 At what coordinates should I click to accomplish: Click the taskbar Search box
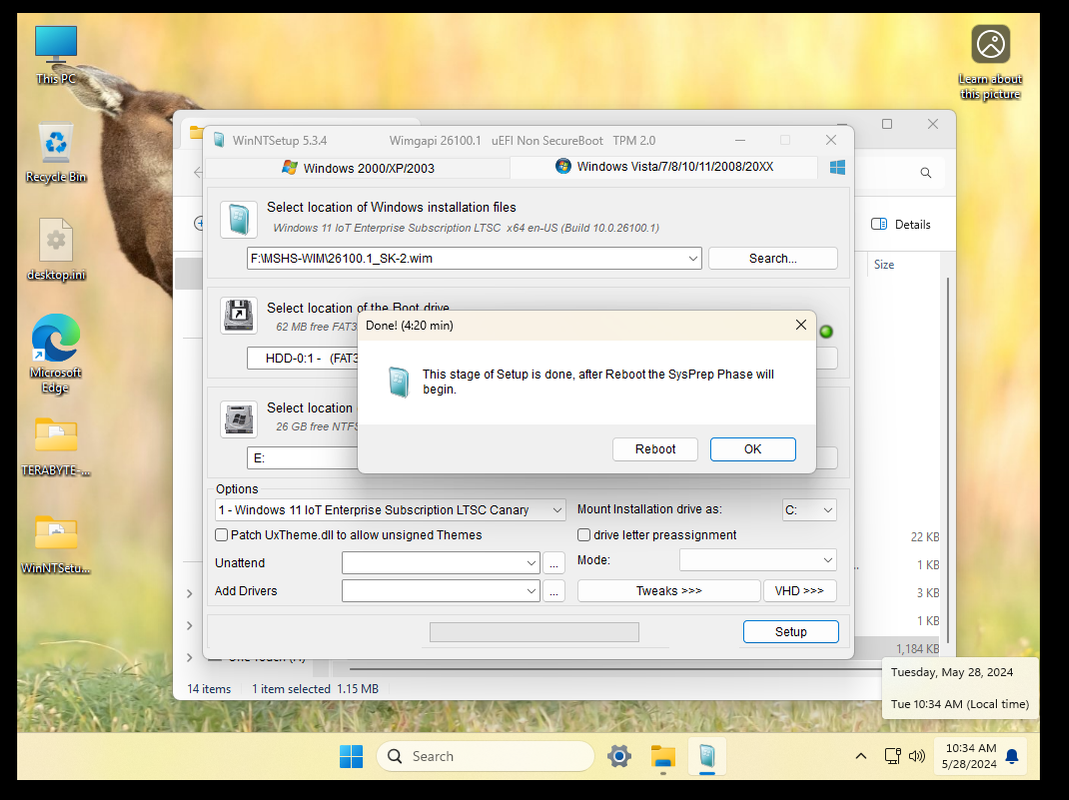pos(485,756)
